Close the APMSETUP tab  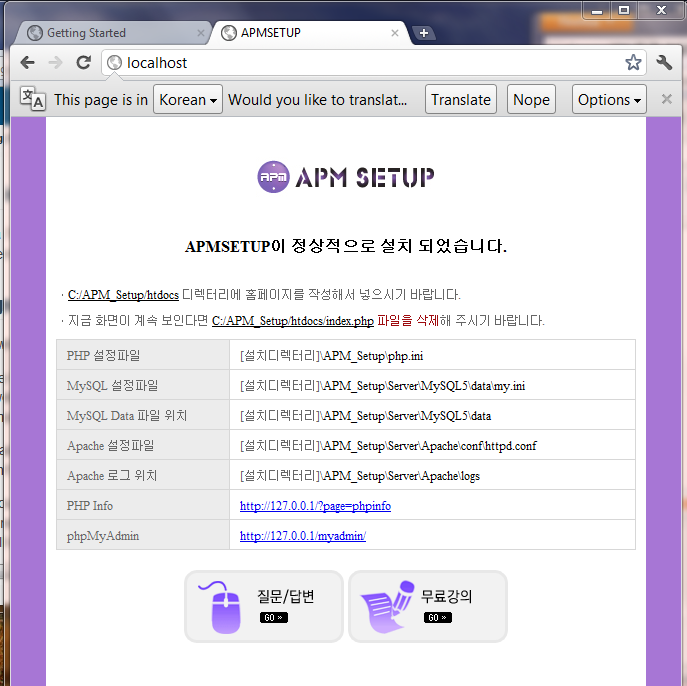click(x=395, y=33)
